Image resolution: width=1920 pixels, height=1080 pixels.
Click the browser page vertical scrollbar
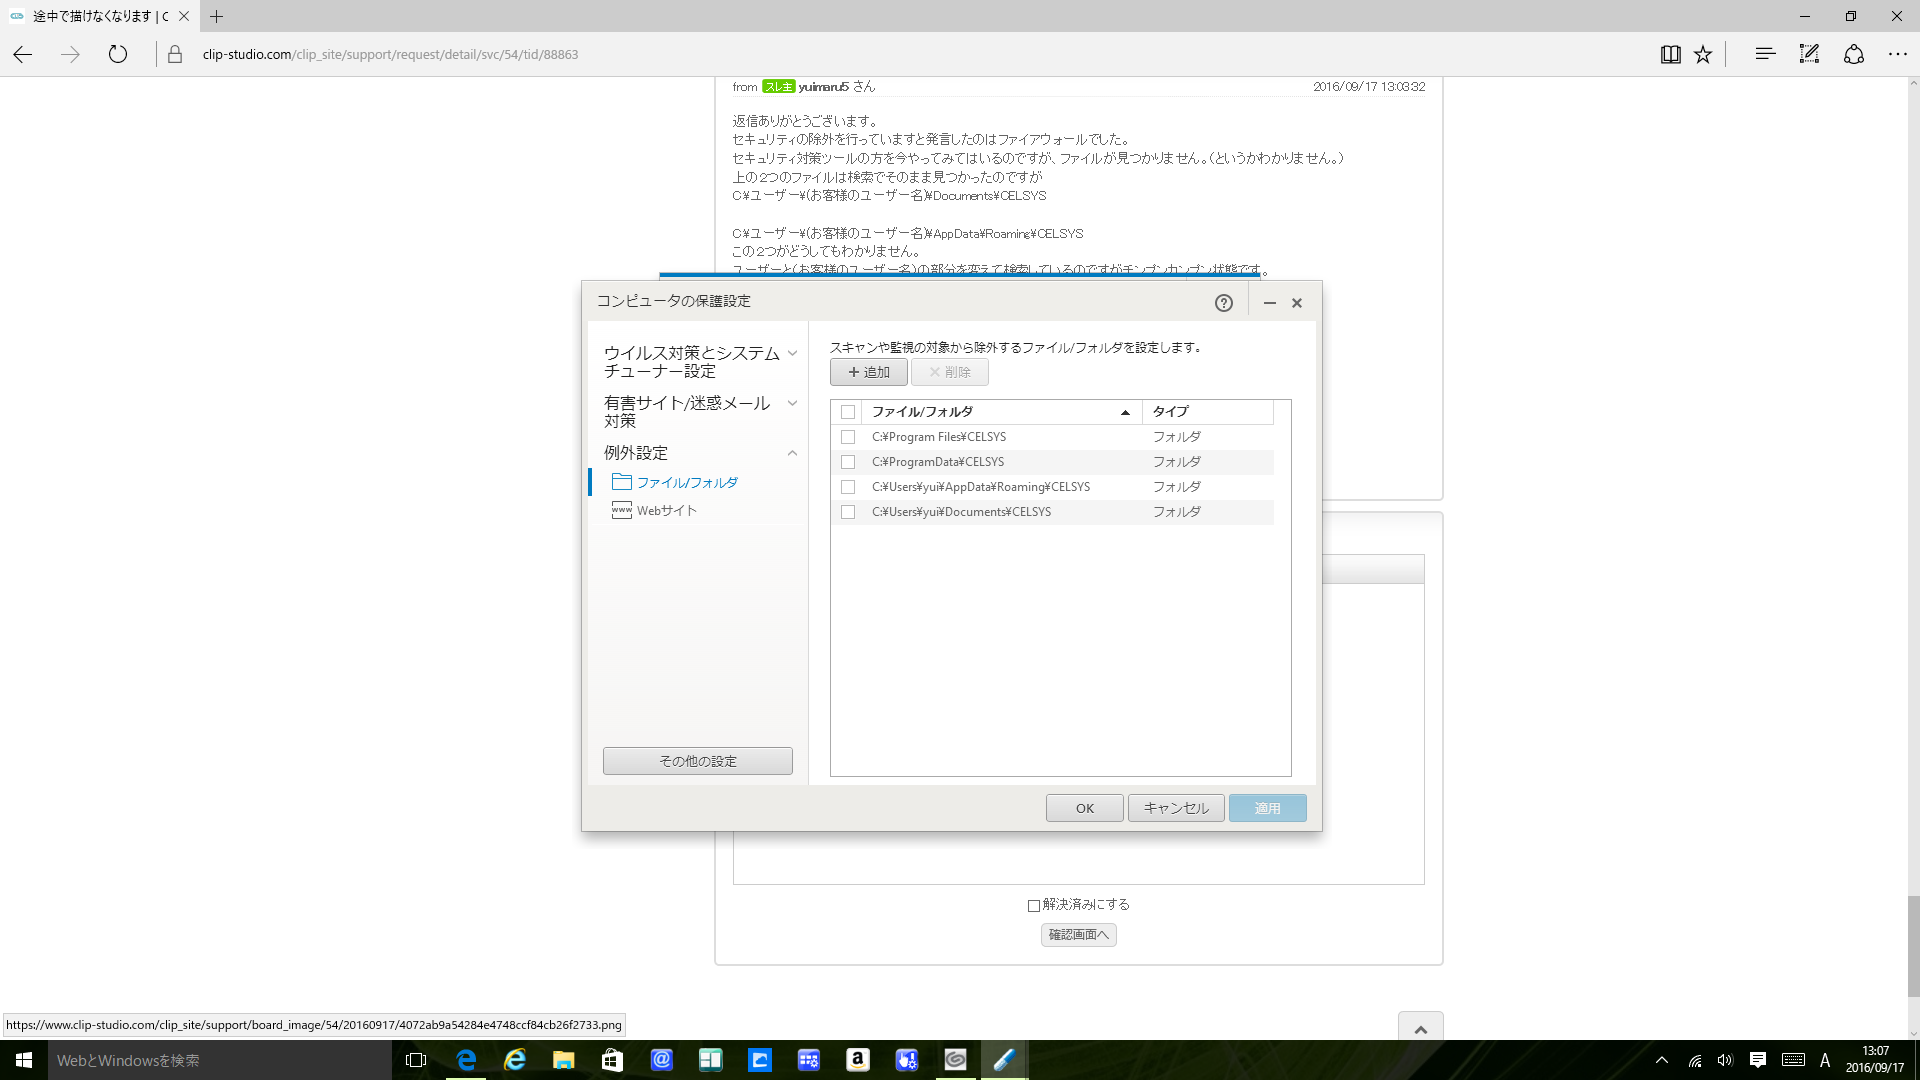1912,945
